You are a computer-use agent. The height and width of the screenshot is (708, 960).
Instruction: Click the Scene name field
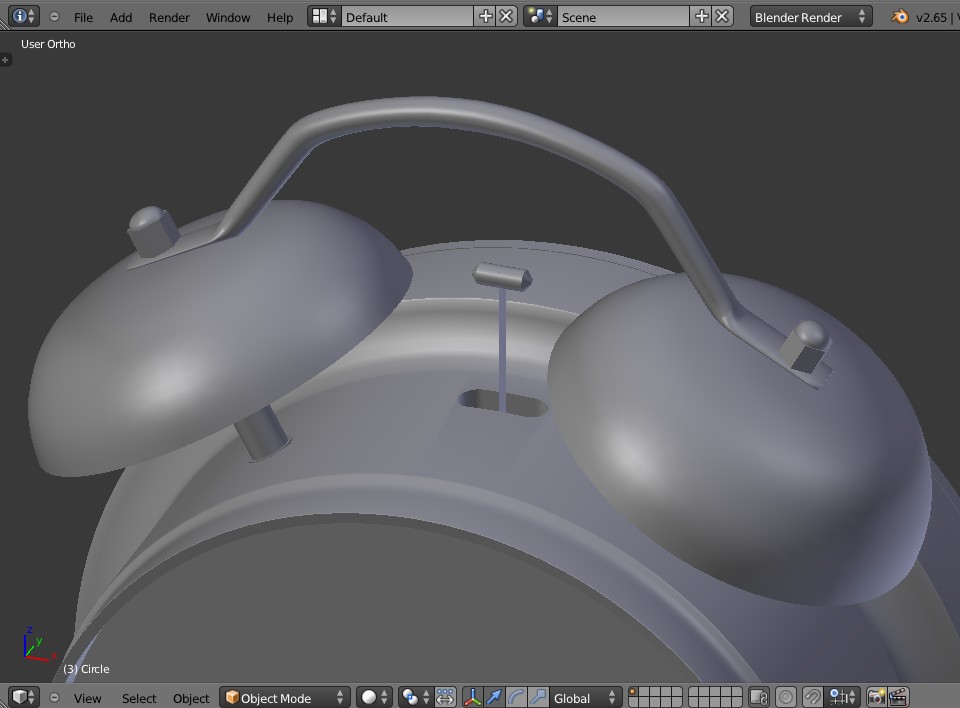coord(622,17)
